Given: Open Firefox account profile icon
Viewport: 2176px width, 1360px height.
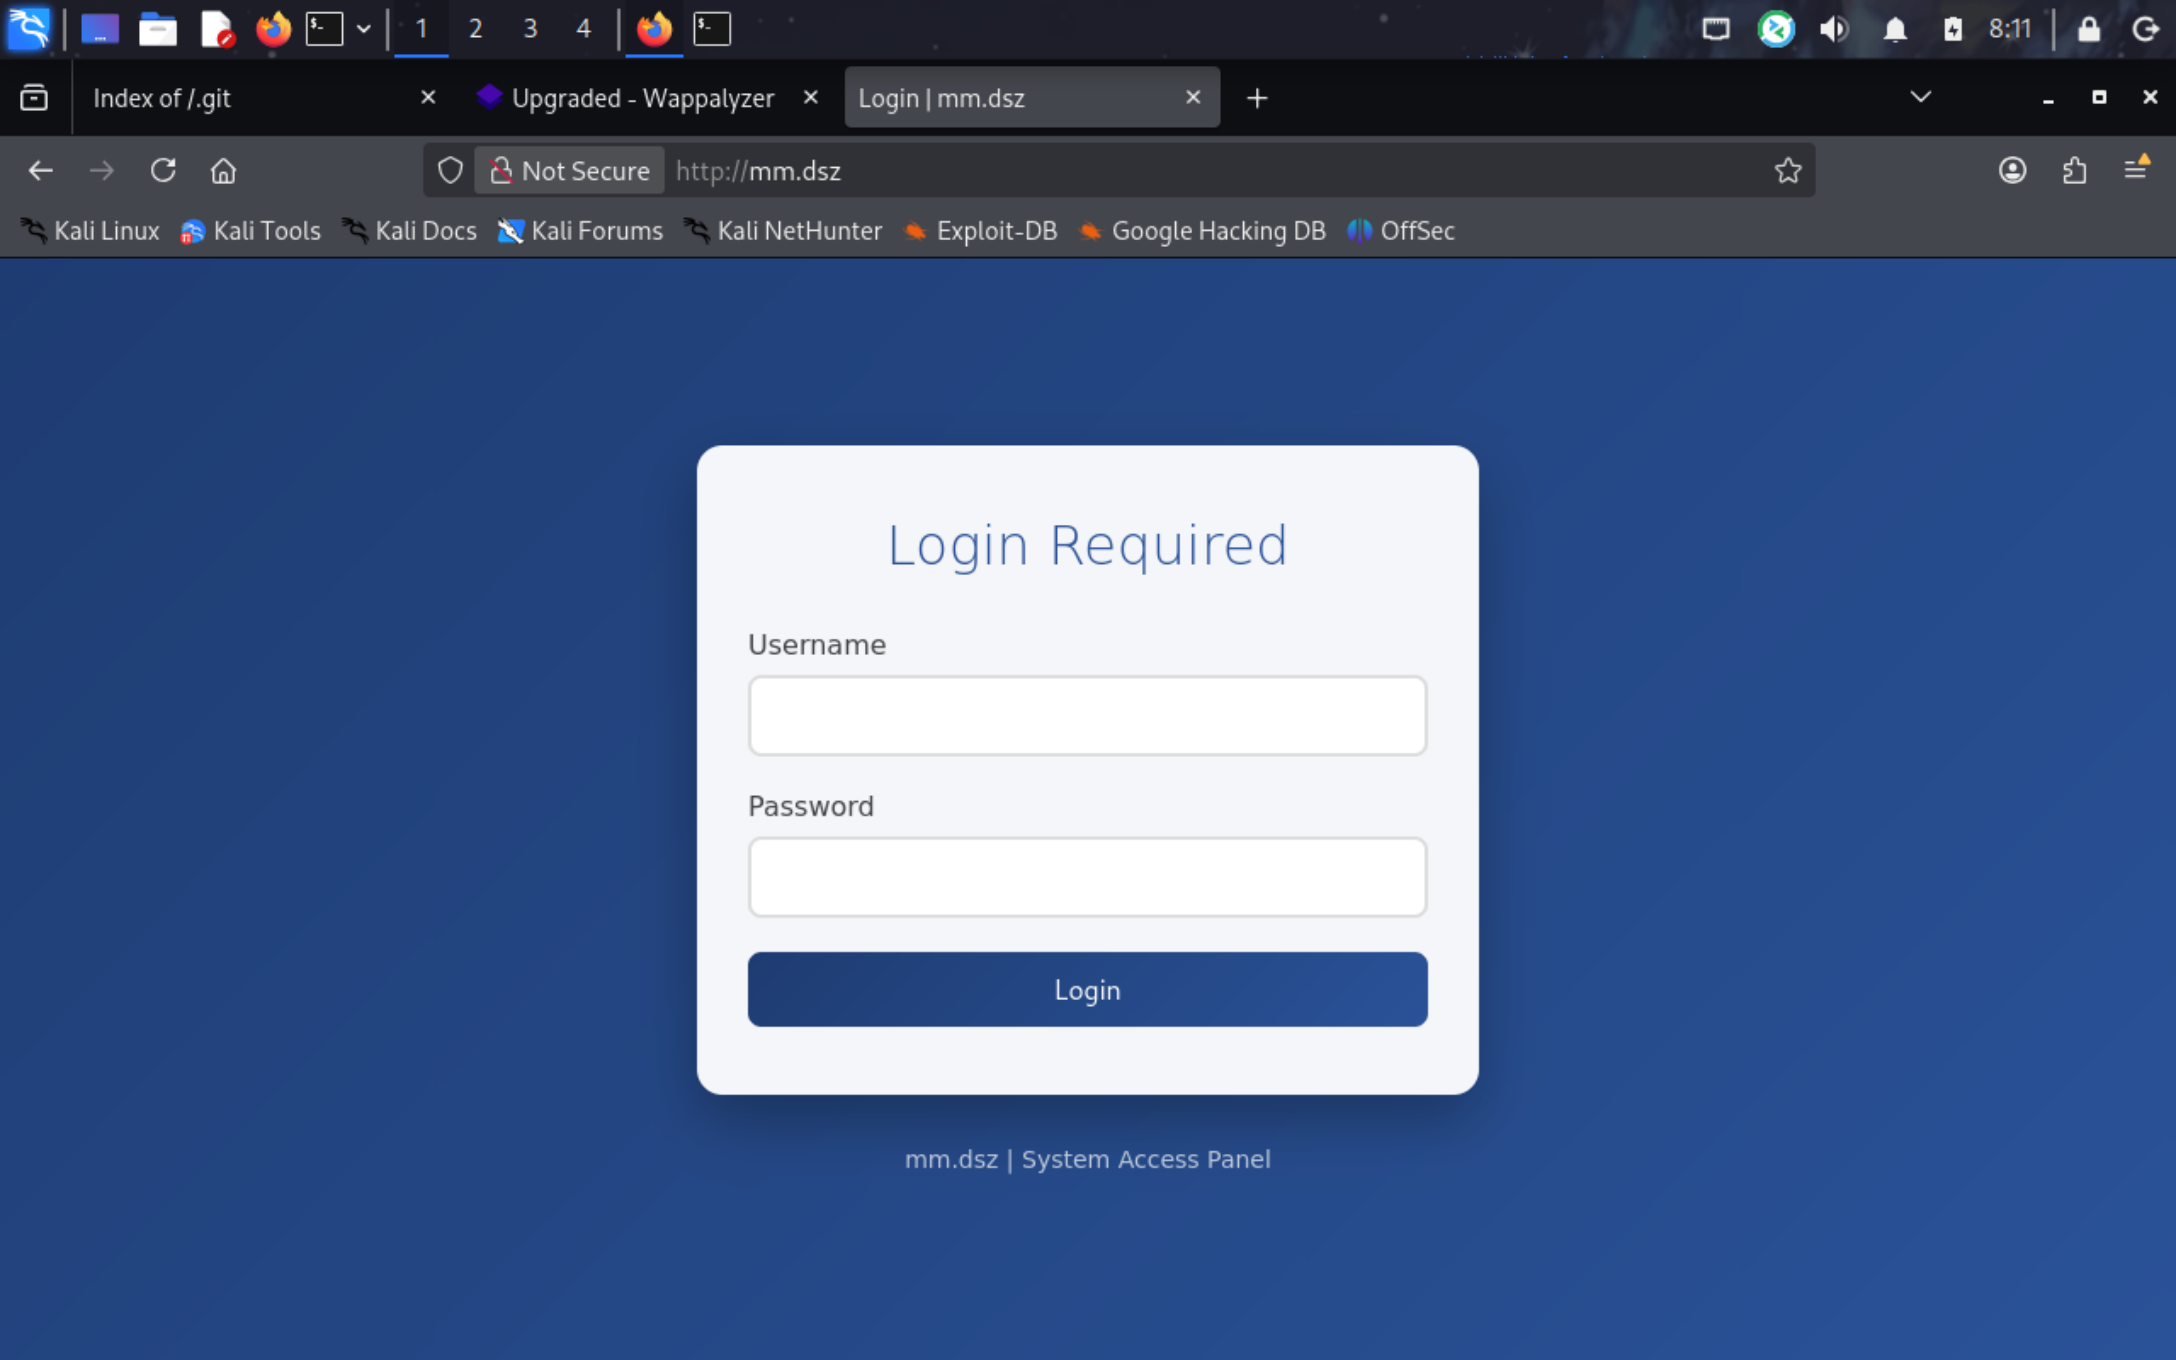Looking at the screenshot, I should click(2012, 171).
